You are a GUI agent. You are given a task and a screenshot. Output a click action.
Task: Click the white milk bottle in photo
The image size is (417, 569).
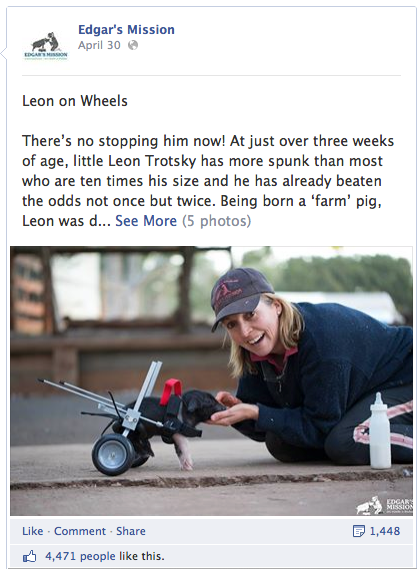[x=380, y=430]
